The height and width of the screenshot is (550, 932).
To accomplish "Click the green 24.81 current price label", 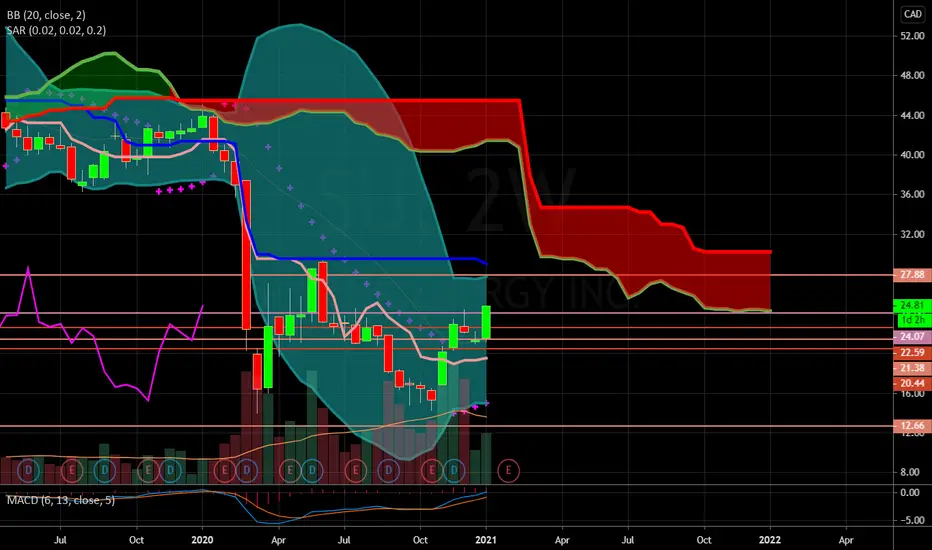I will (x=912, y=305).
